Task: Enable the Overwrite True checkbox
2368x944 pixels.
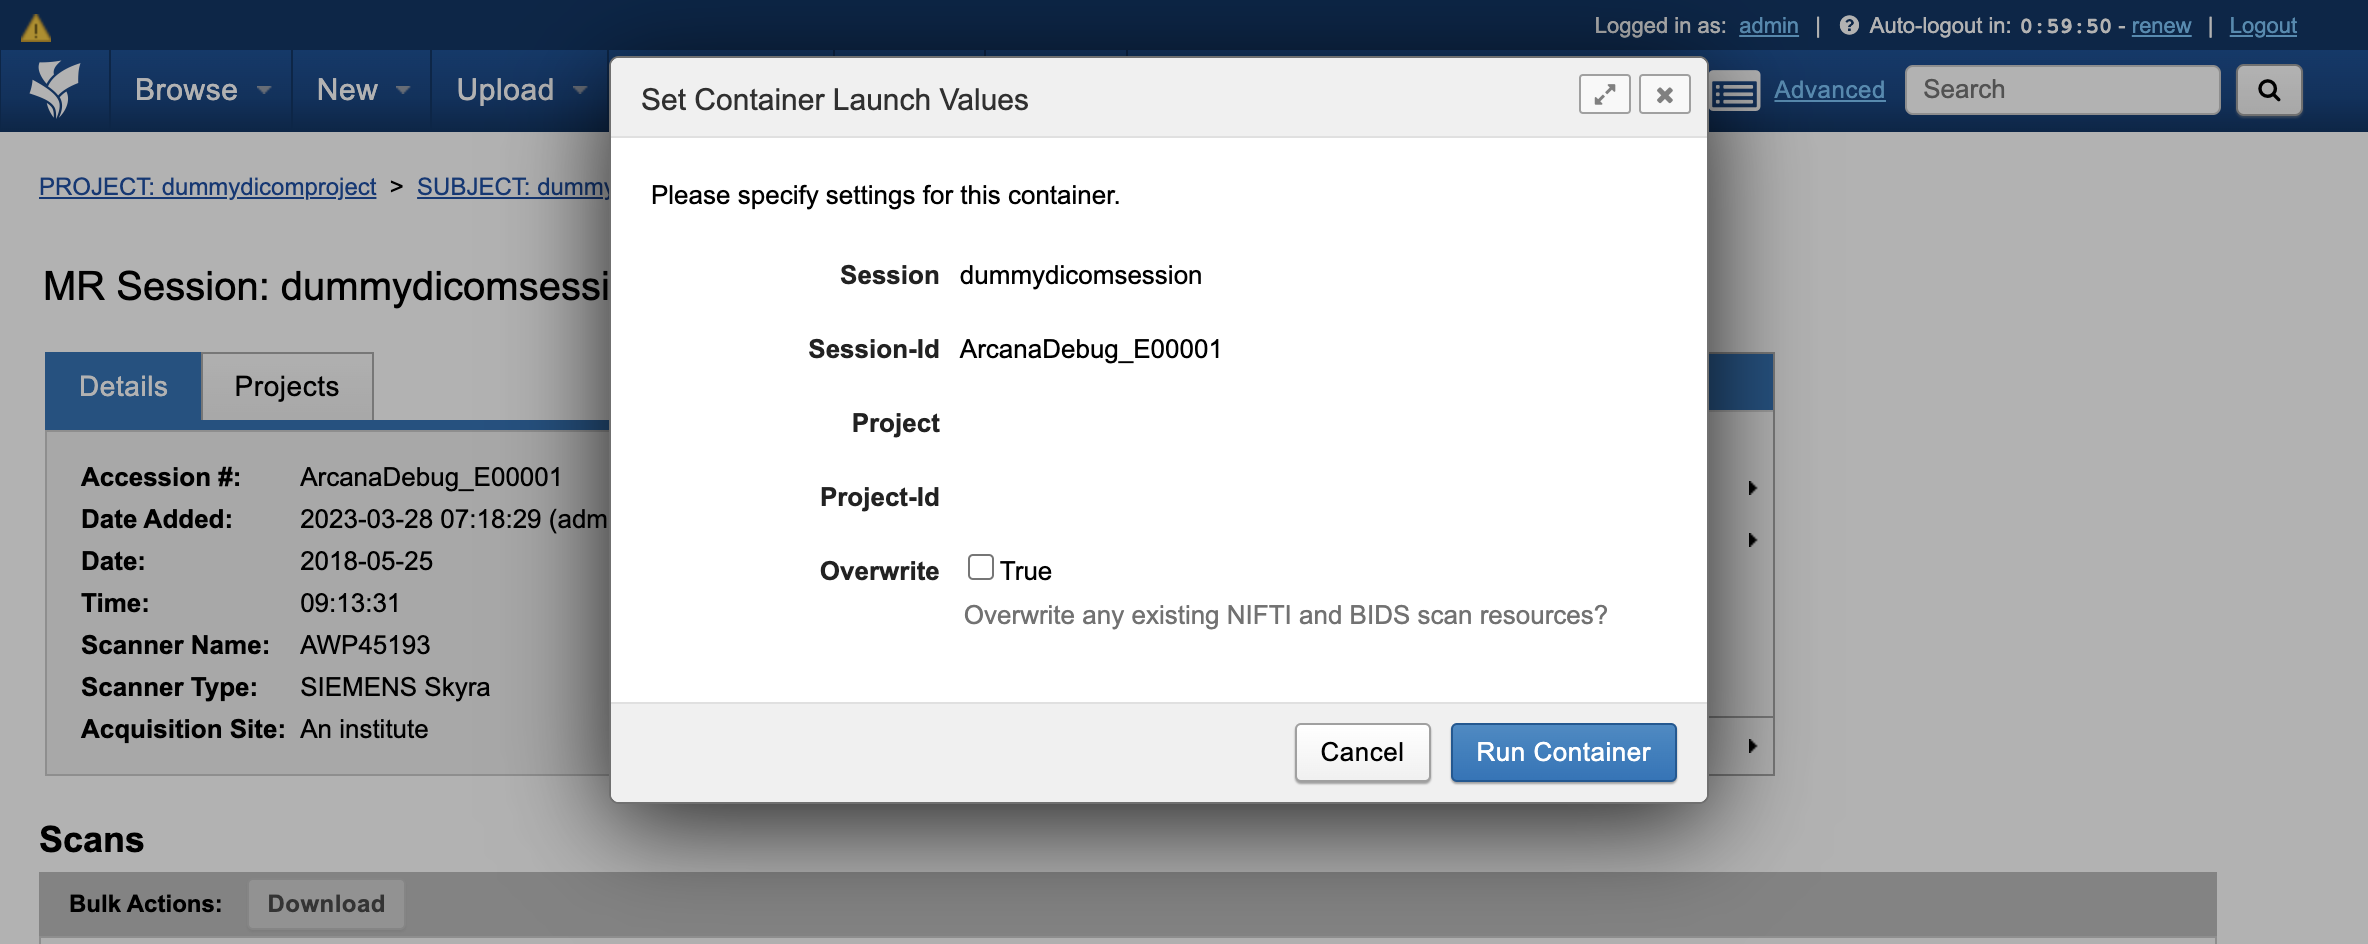Action: 980,568
